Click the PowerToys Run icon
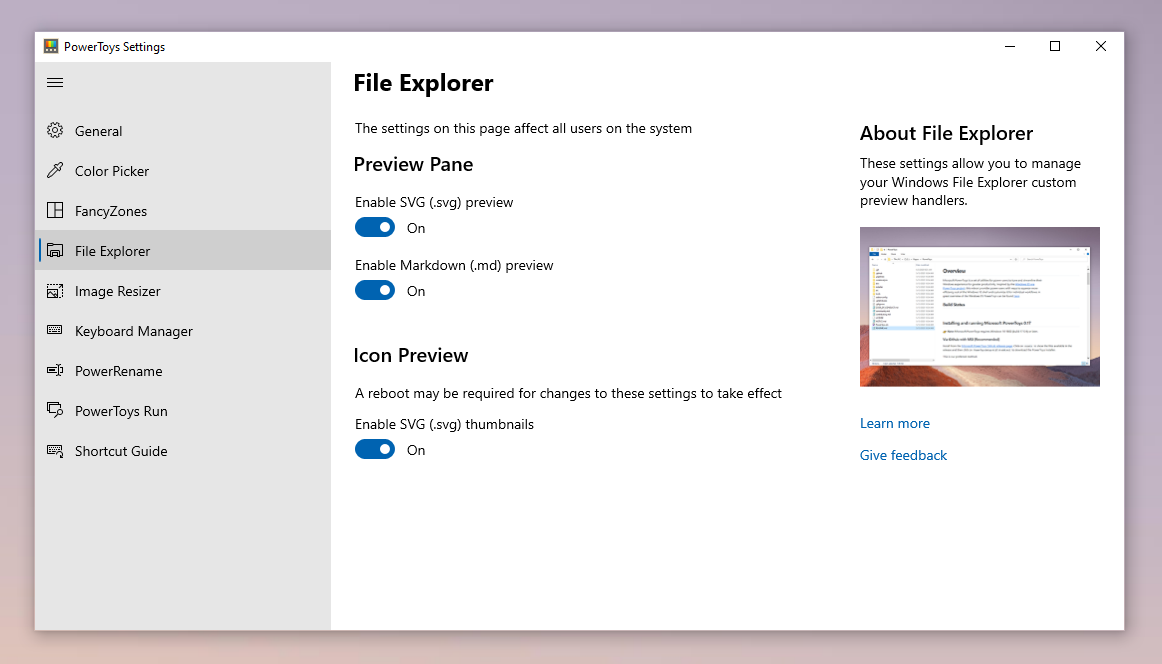This screenshot has height=664, width=1162. tap(55, 410)
